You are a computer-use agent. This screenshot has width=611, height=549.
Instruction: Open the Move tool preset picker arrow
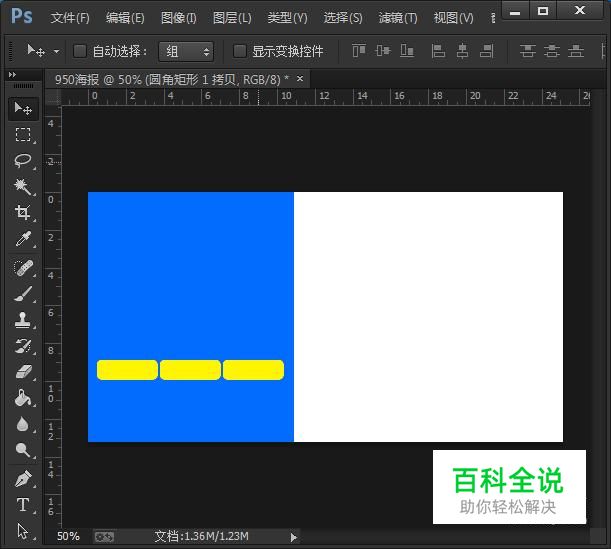(56, 51)
